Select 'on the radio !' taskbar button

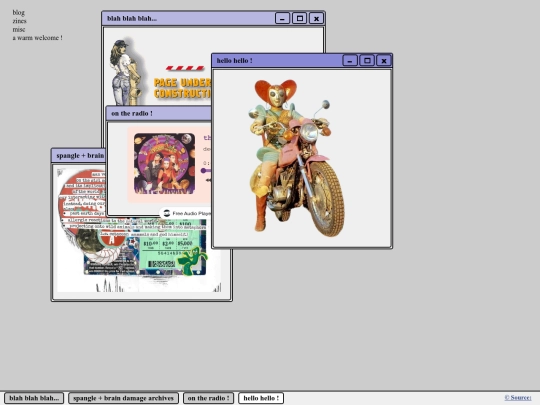(x=208, y=398)
